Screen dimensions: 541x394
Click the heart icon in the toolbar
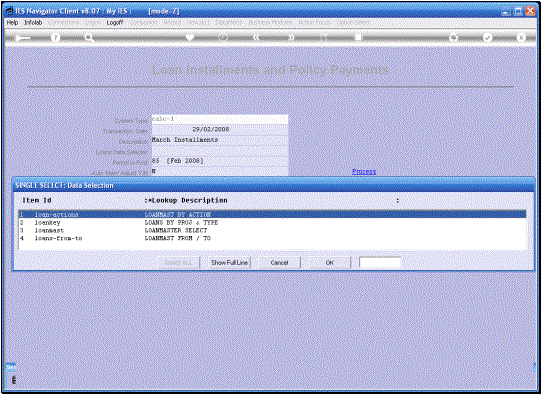pyautogui.click(x=190, y=37)
